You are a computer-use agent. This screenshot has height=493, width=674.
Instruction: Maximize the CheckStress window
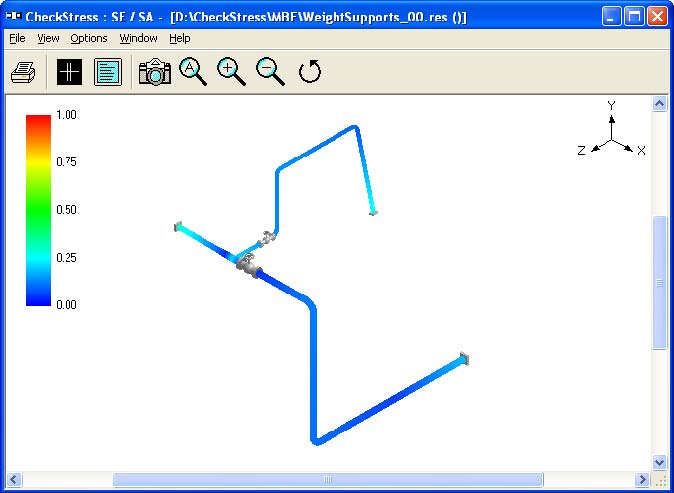[x=634, y=16]
